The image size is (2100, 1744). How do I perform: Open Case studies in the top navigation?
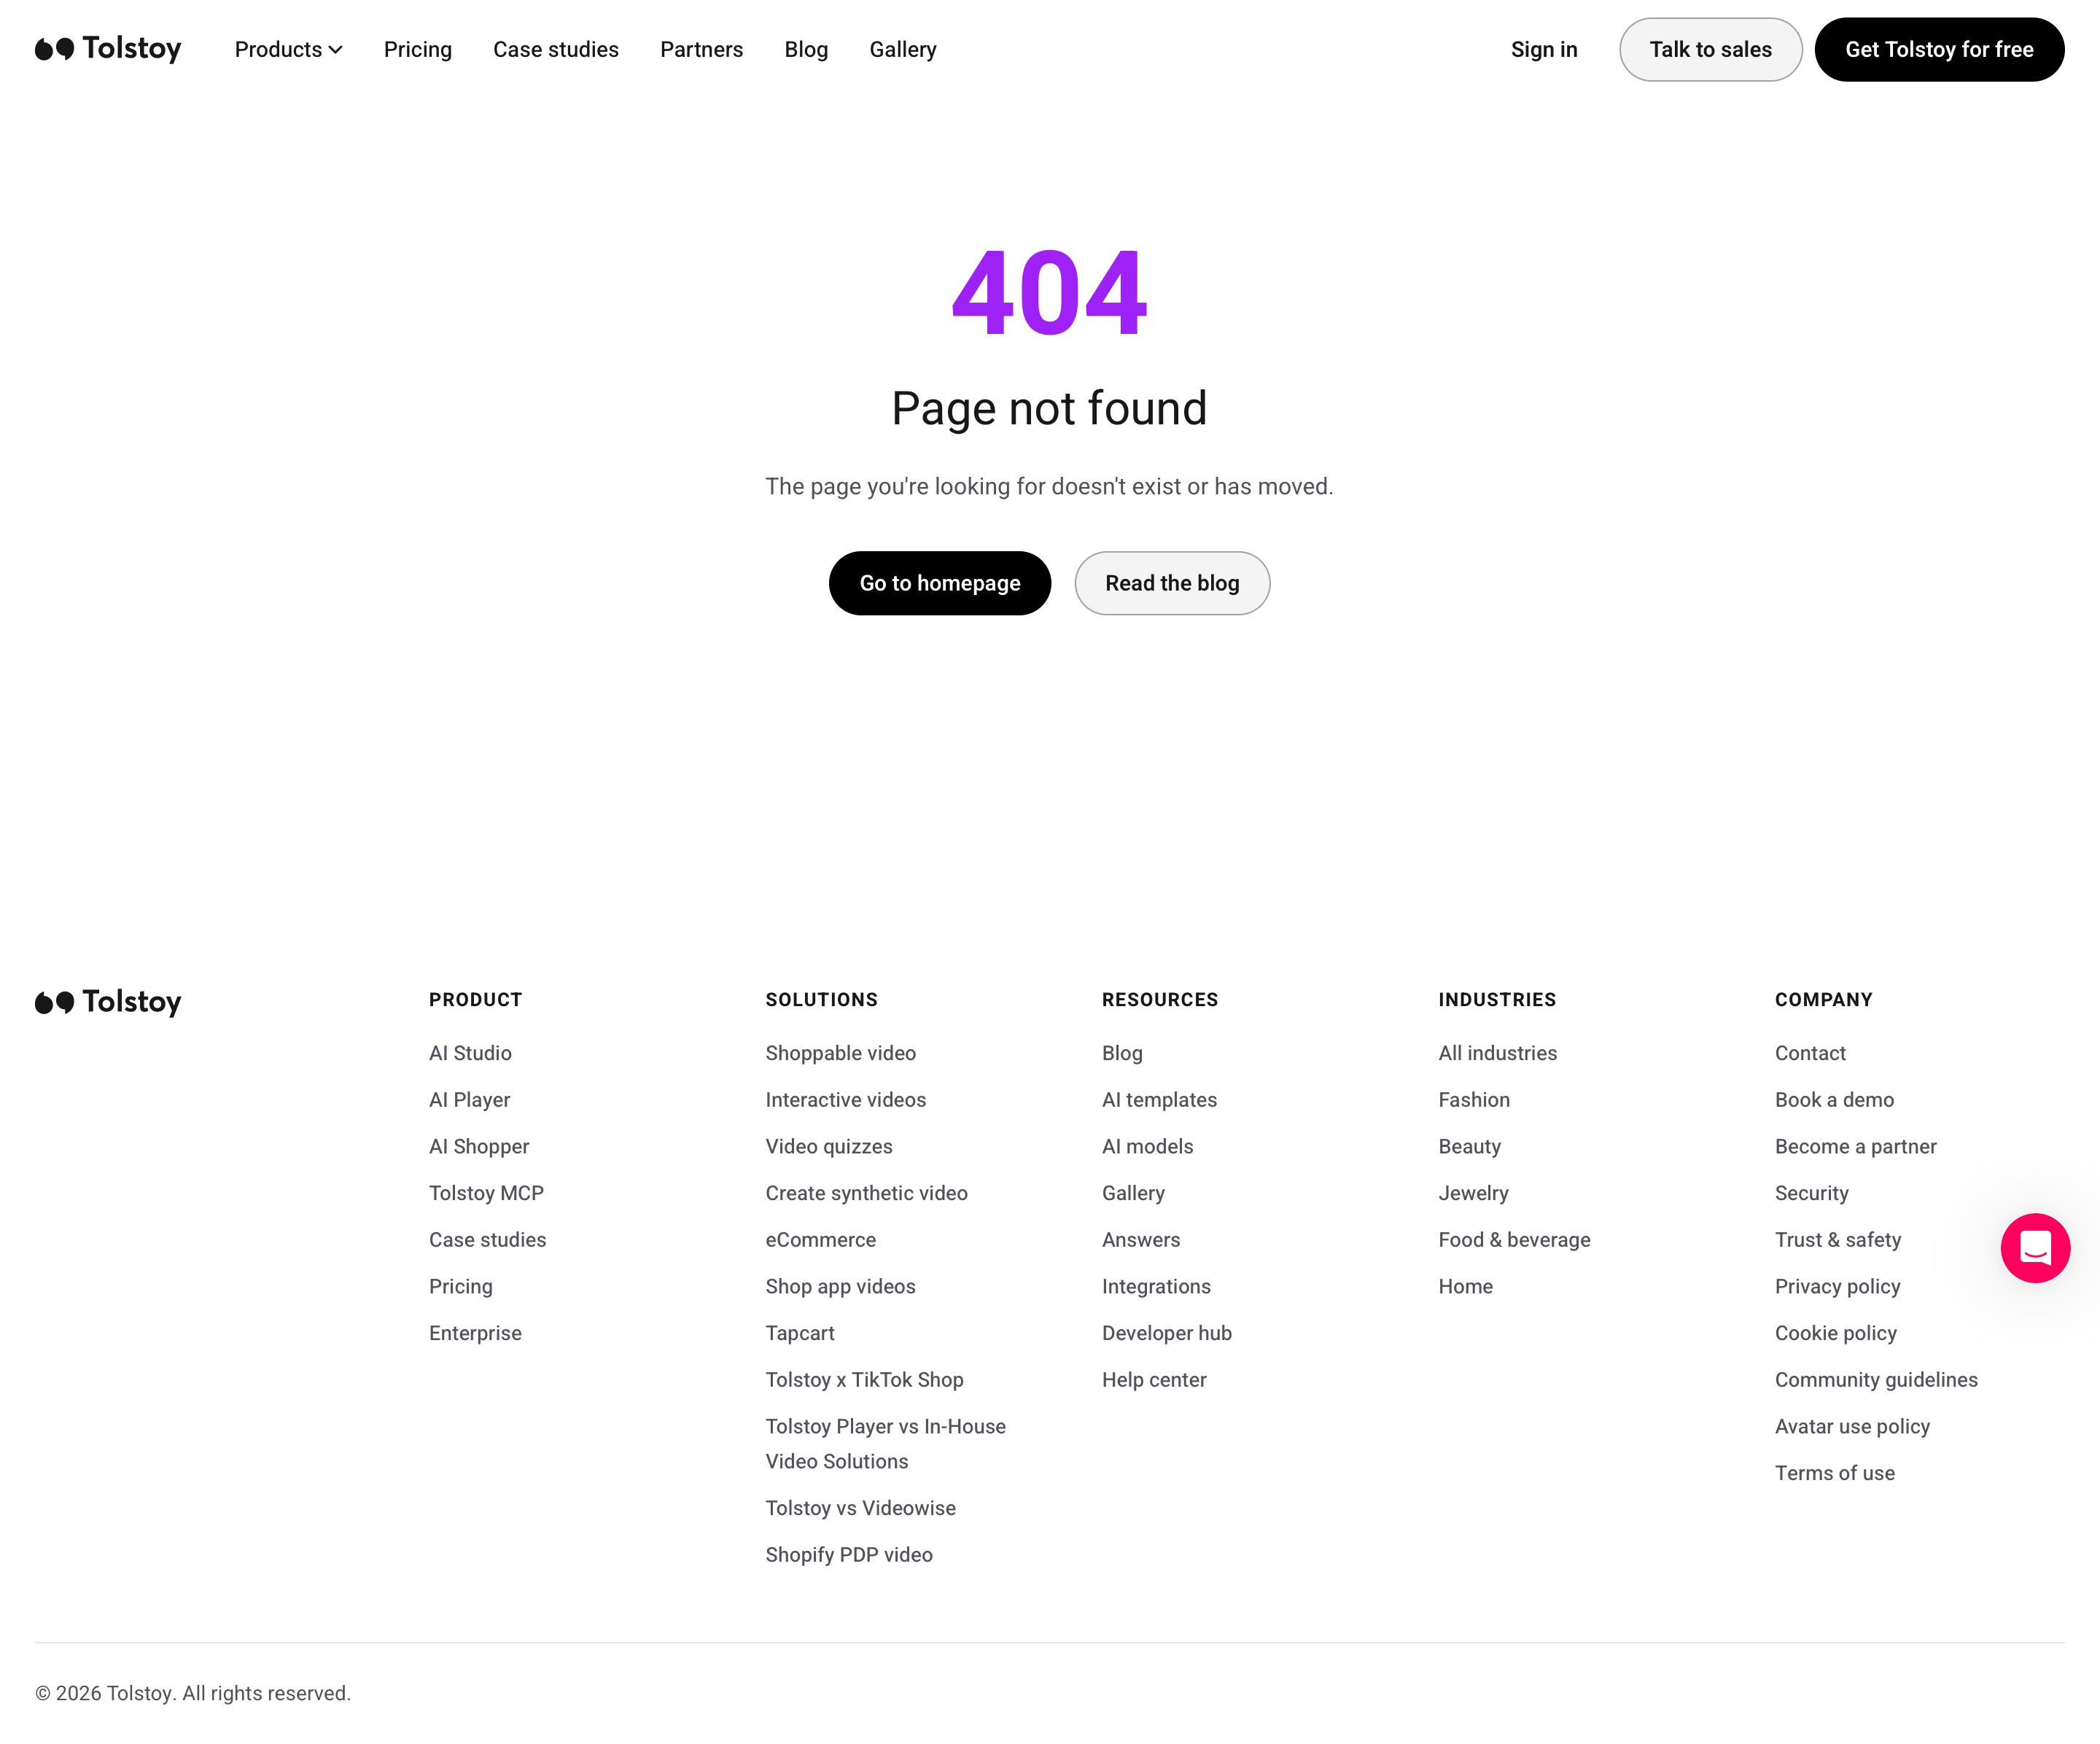click(x=556, y=49)
